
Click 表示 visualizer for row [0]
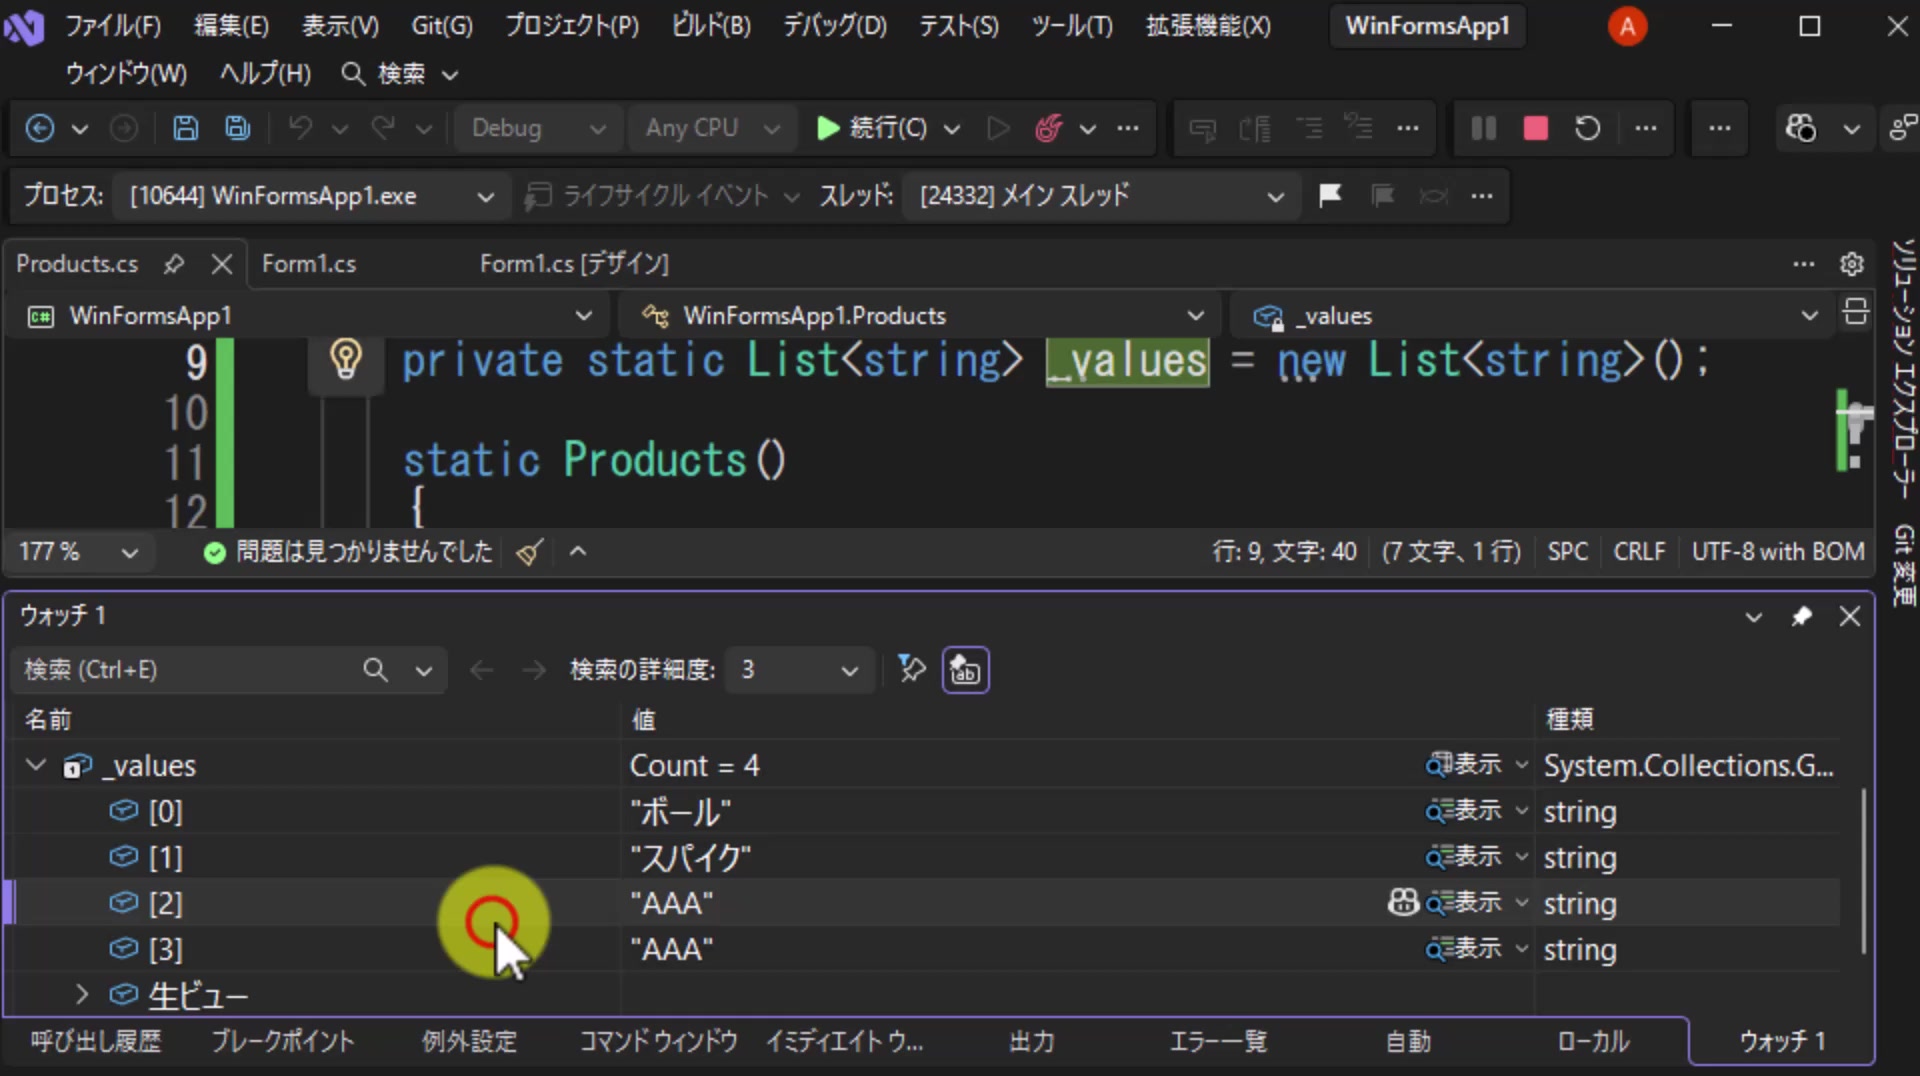click(1465, 811)
